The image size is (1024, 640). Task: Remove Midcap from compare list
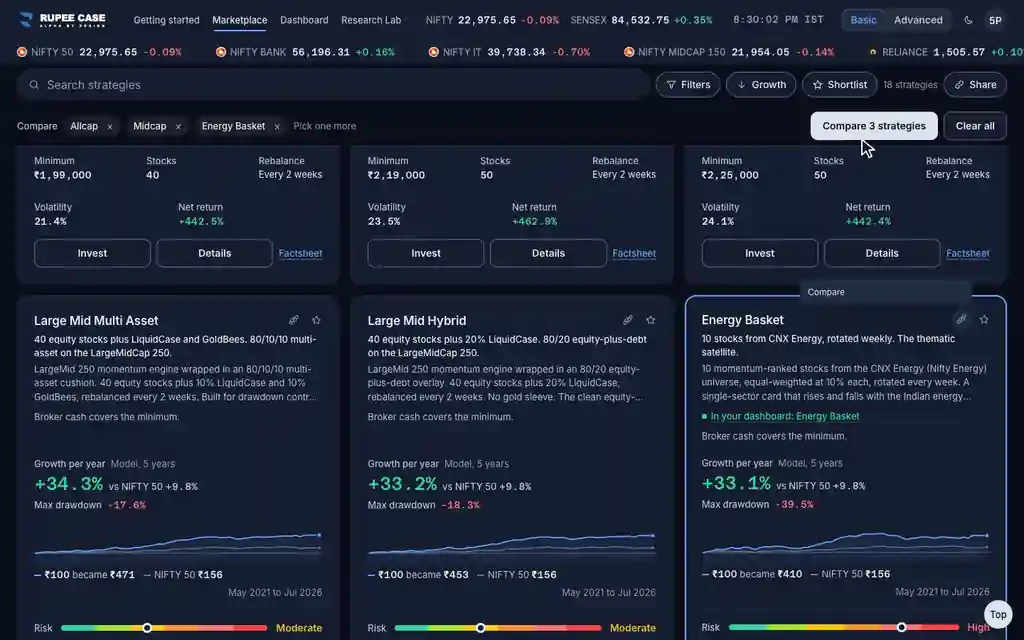click(x=178, y=127)
